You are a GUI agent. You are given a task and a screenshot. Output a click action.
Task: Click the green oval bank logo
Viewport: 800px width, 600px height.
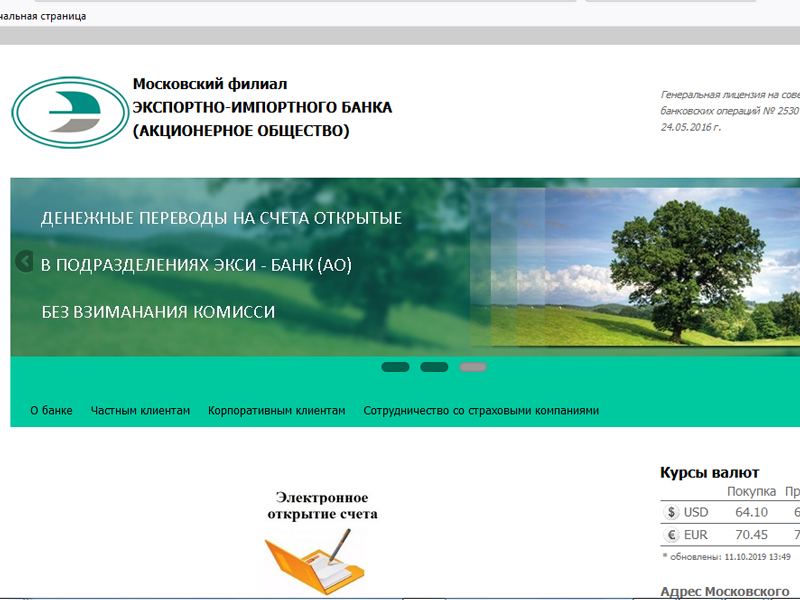[70, 112]
